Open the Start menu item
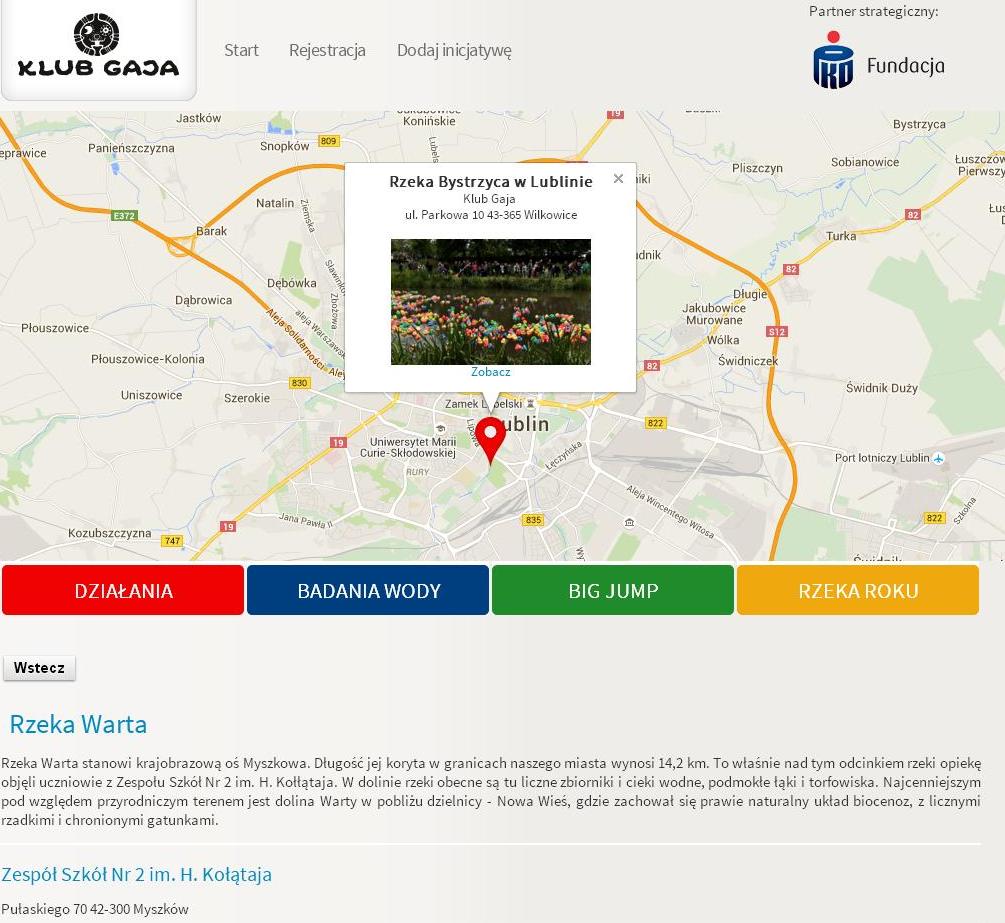 pyautogui.click(x=241, y=50)
